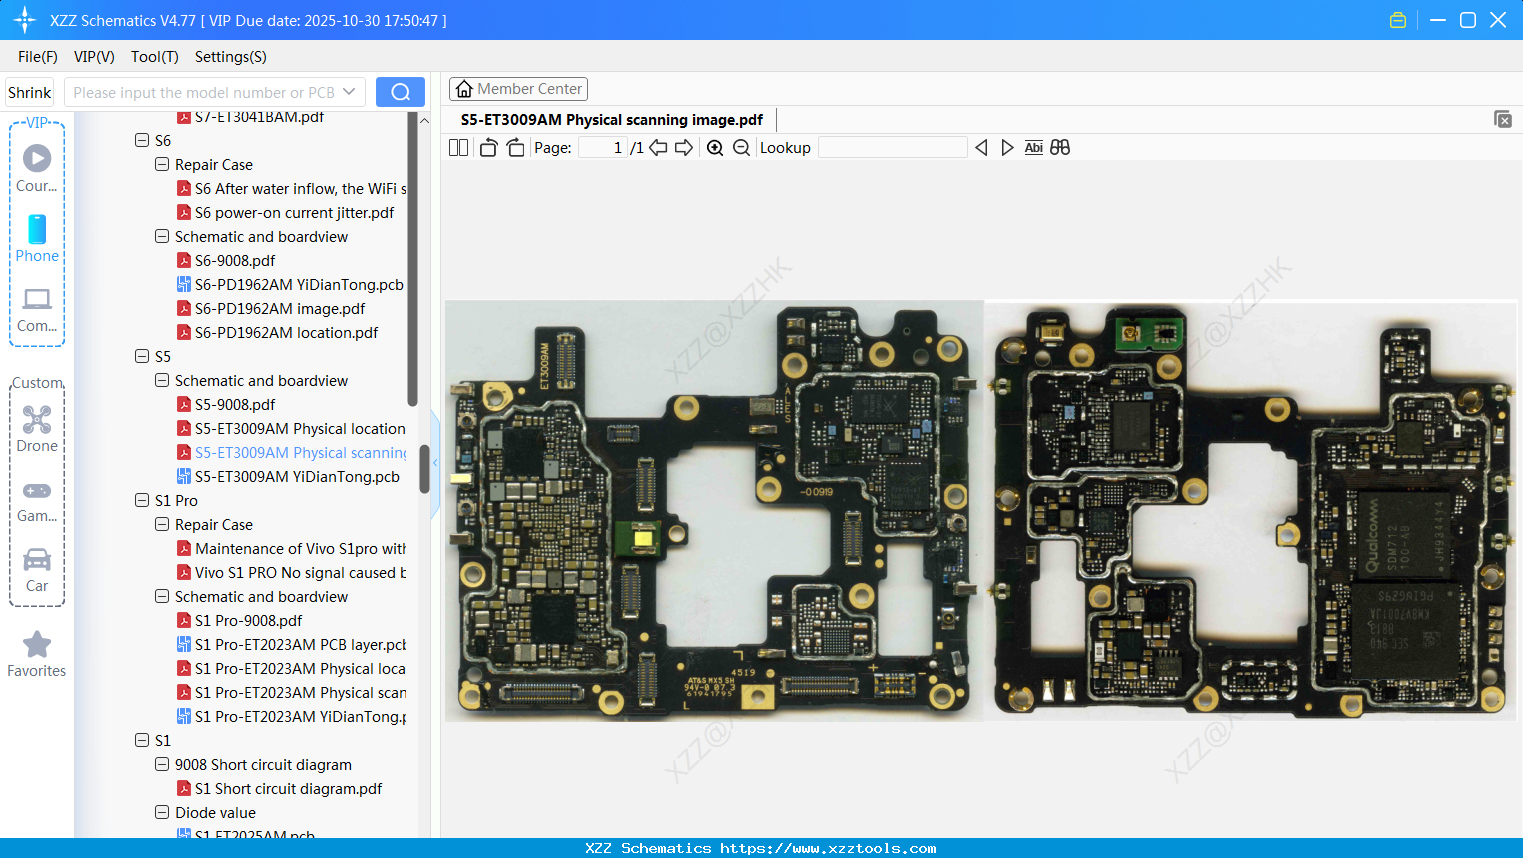
Task: Open the Member Center page
Action: 518,88
